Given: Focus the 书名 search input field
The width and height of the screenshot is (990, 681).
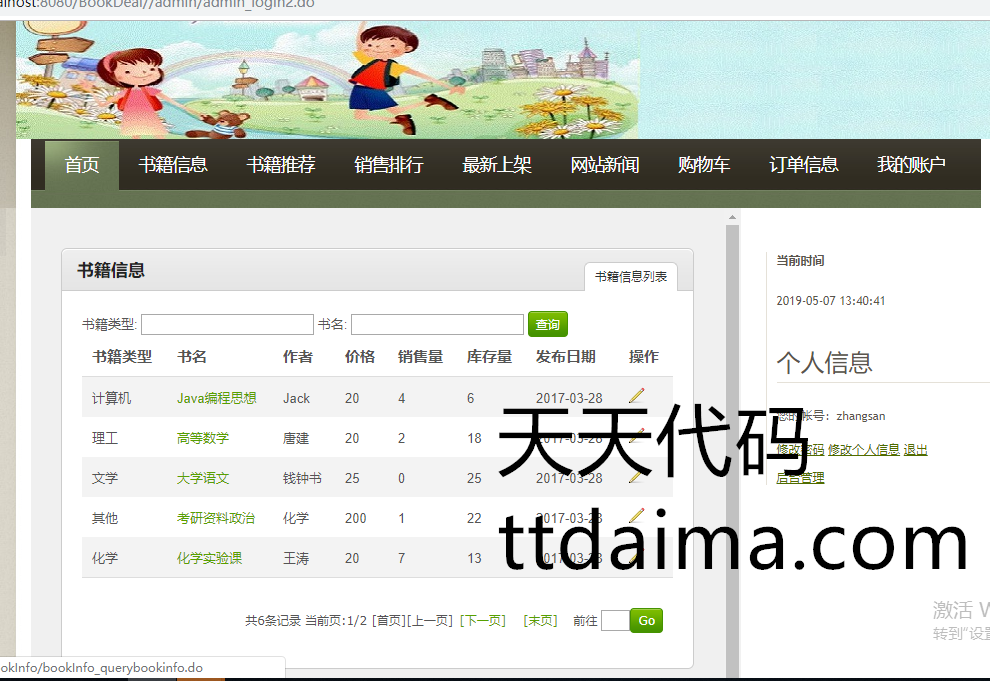Looking at the screenshot, I should 437,325.
